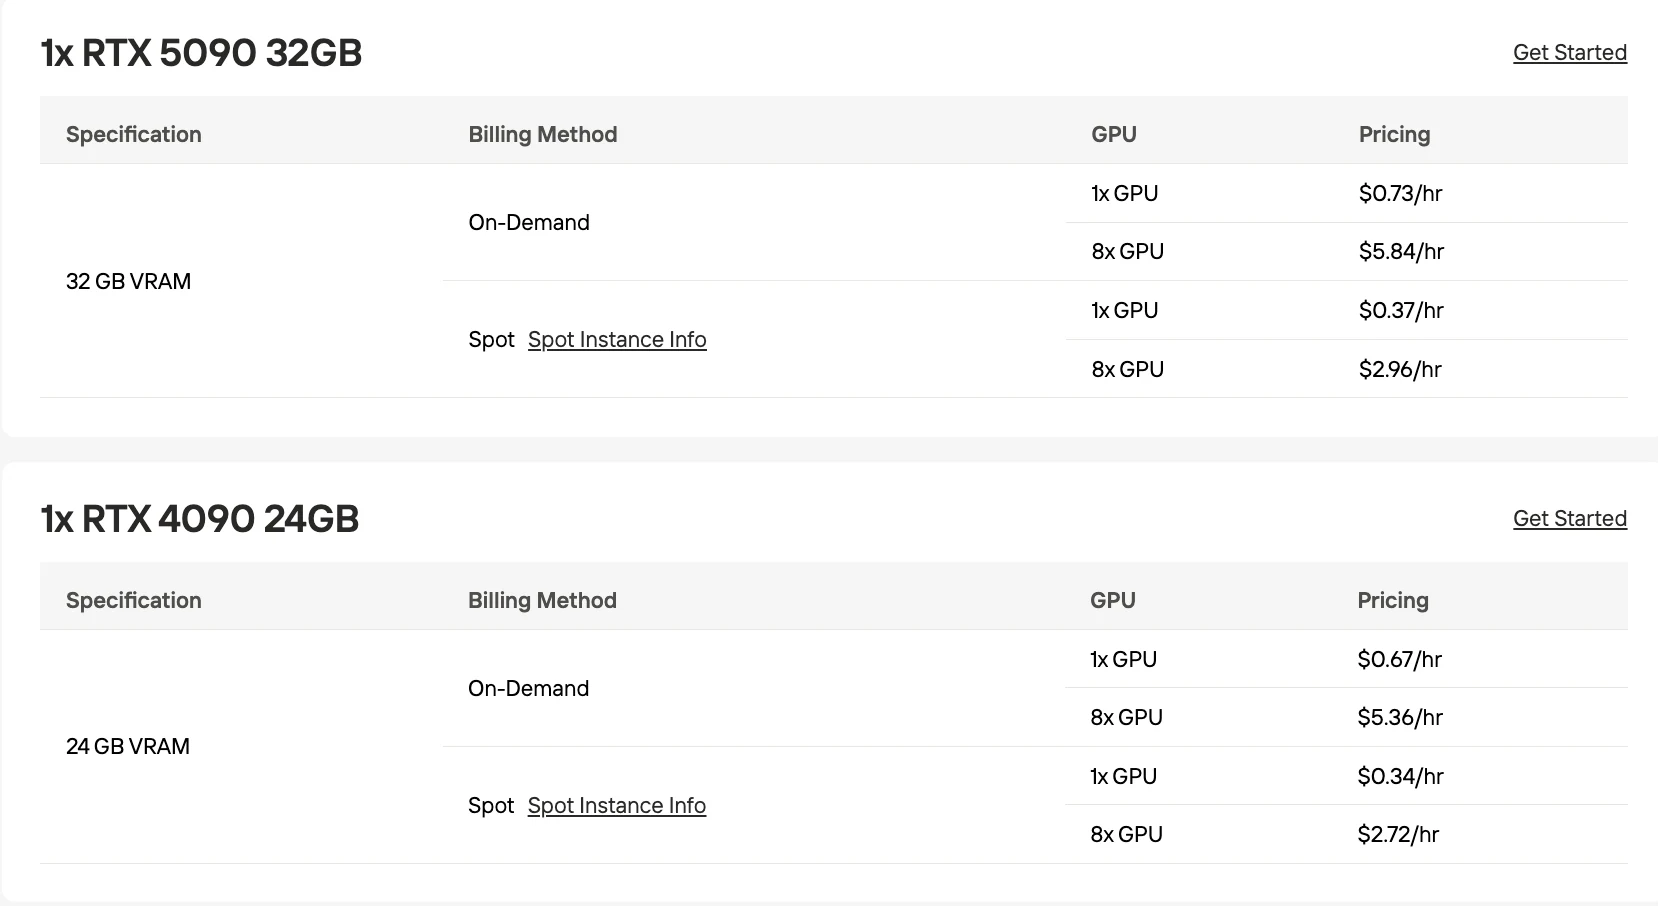Click the $5.84/hr 8x GPU price
This screenshot has width=1658, height=906.
[1401, 251]
